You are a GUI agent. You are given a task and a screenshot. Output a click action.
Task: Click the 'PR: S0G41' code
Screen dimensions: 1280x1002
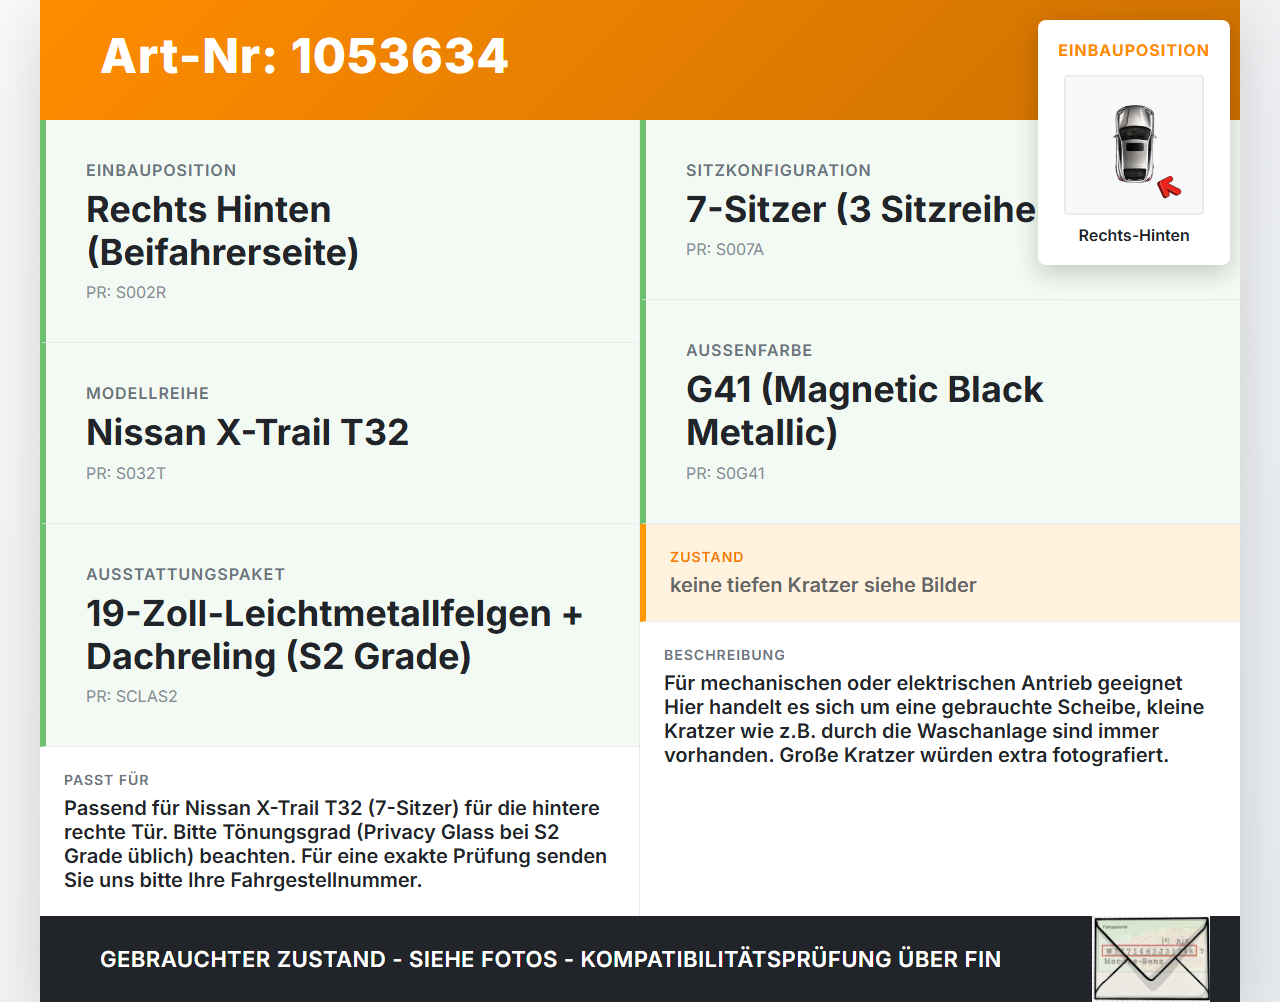click(x=725, y=473)
